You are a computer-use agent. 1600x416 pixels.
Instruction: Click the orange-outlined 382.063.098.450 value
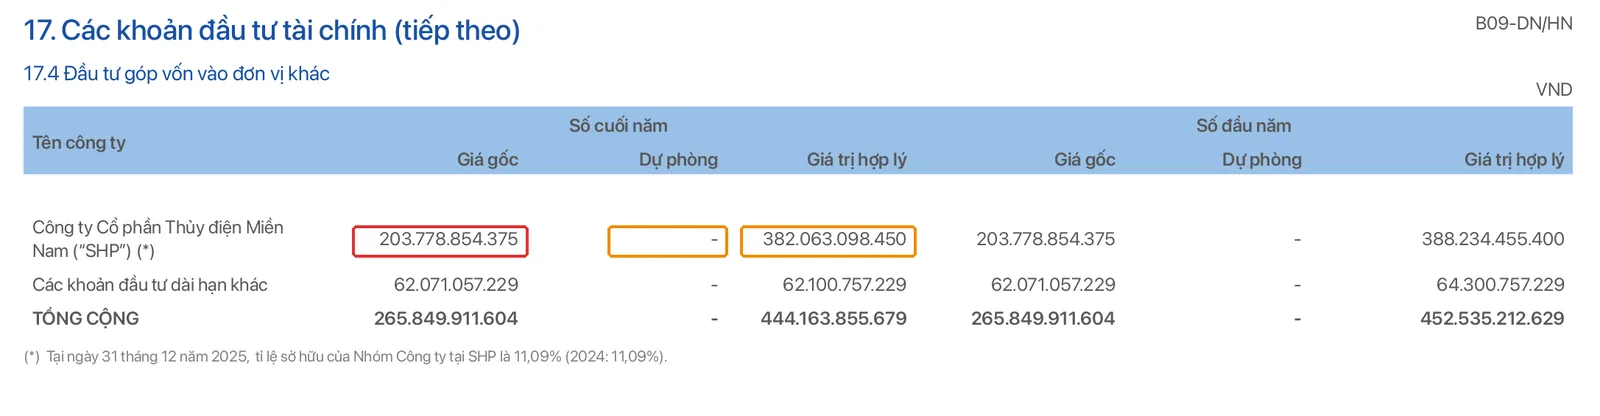coord(828,241)
